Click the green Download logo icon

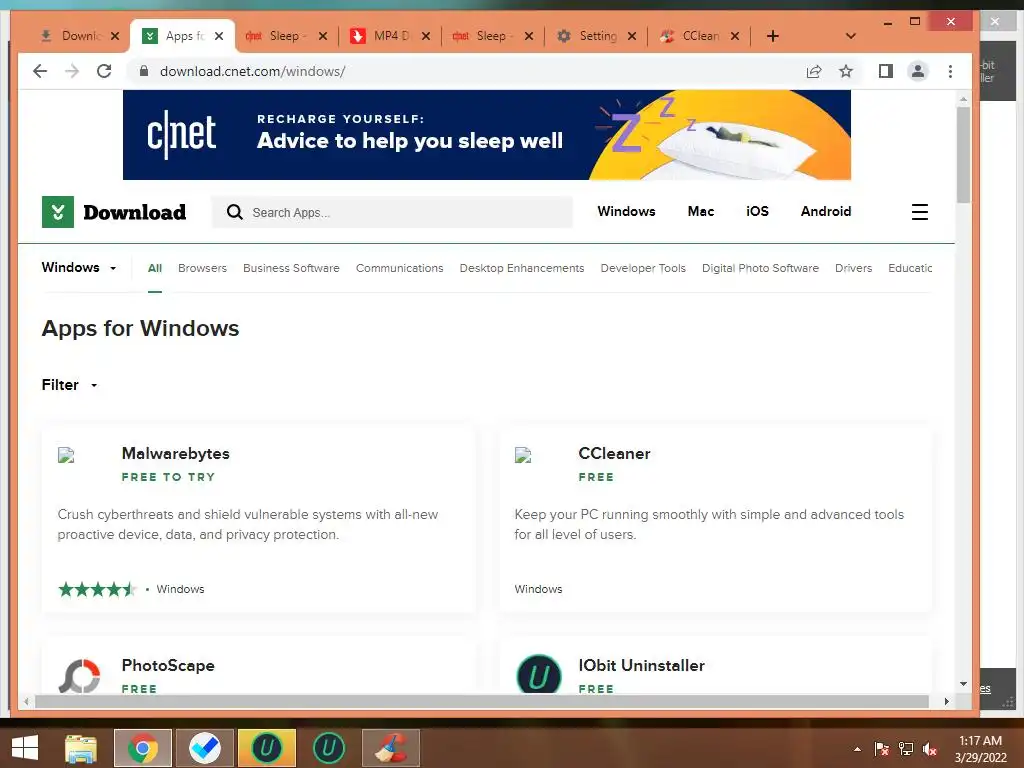tap(57, 212)
